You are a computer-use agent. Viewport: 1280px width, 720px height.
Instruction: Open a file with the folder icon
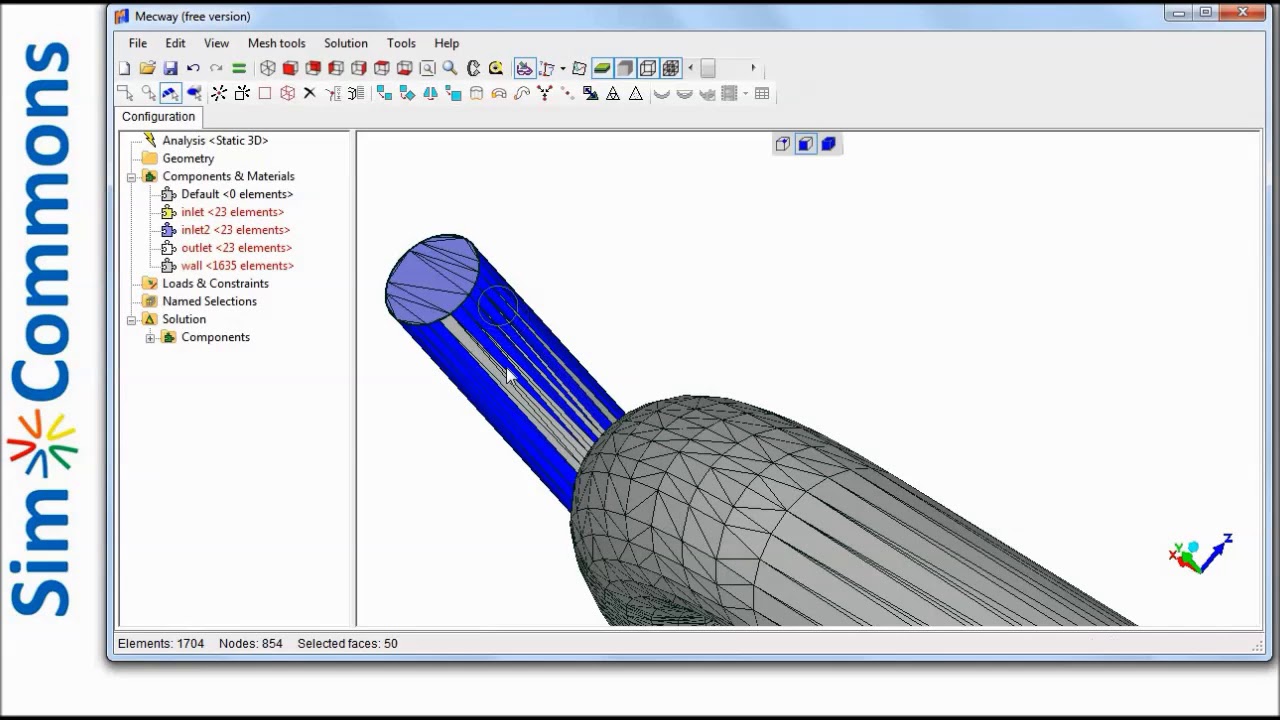coord(147,68)
